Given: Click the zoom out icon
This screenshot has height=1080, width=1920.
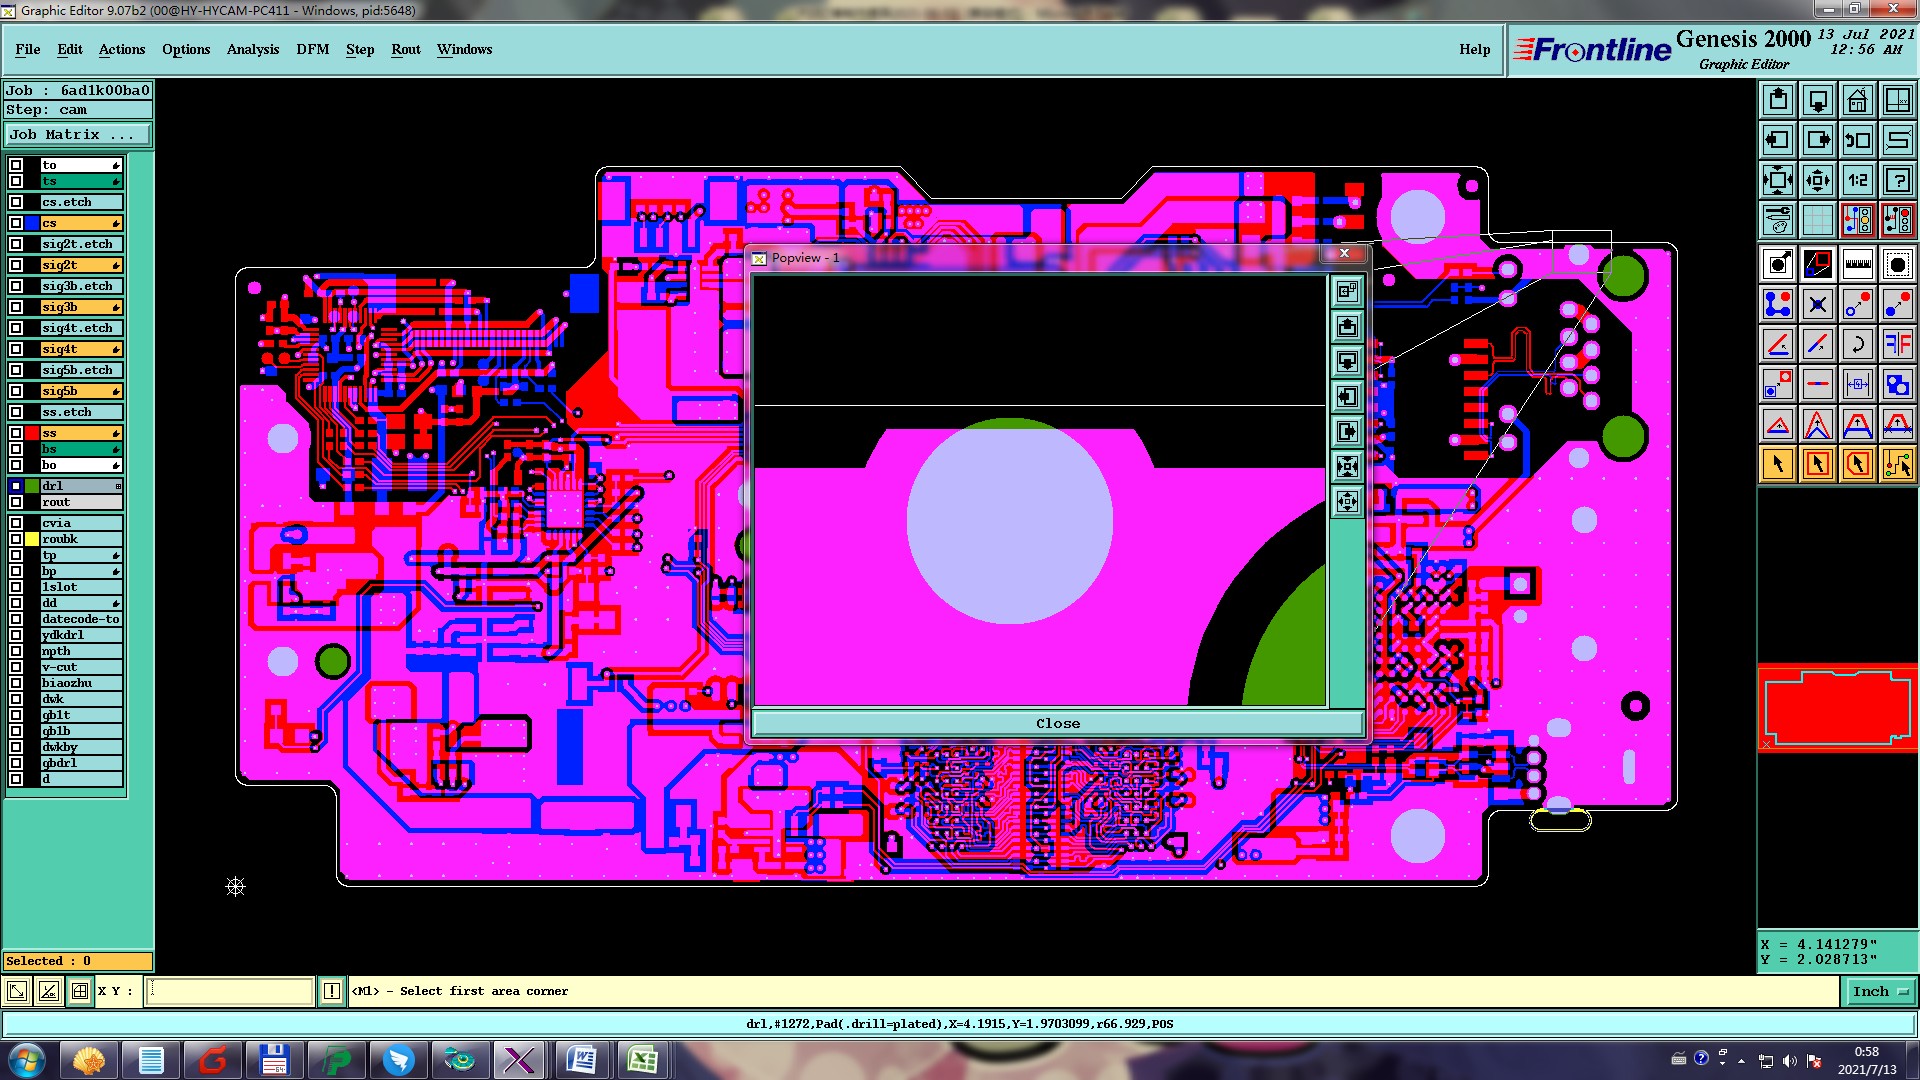Looking at the screenshot, I should coord(1818,180).
